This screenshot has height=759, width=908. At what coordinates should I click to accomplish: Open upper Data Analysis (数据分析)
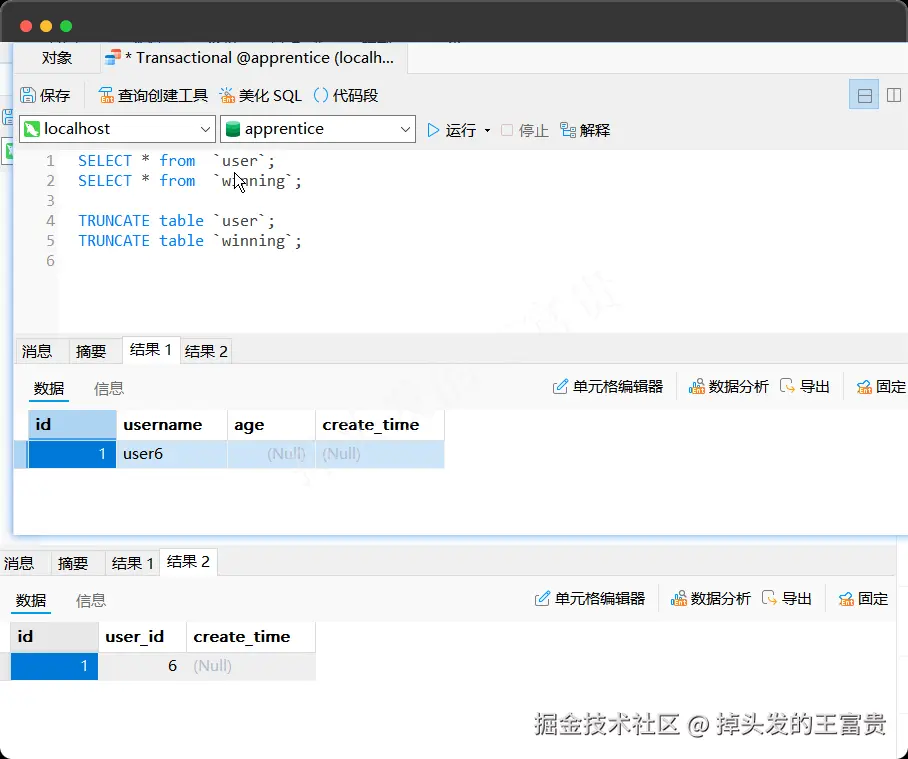click(728, 386)
